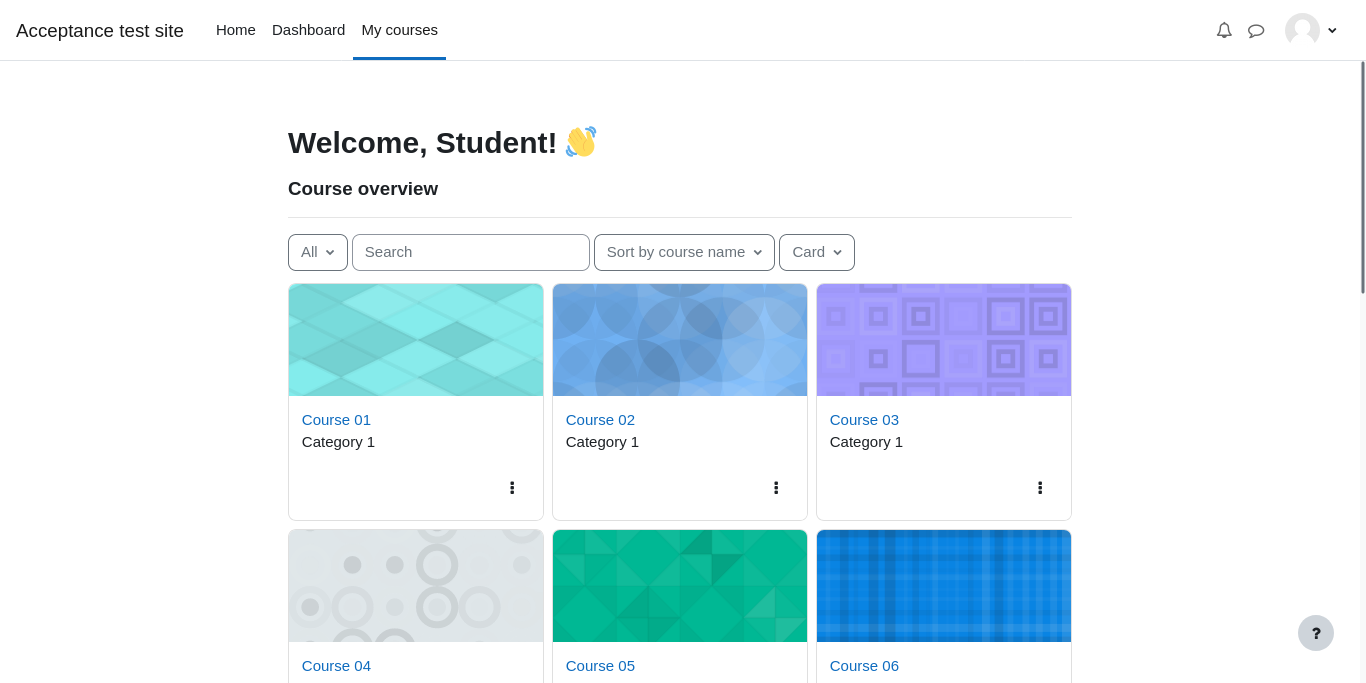Open the Course 01 link

336,420
